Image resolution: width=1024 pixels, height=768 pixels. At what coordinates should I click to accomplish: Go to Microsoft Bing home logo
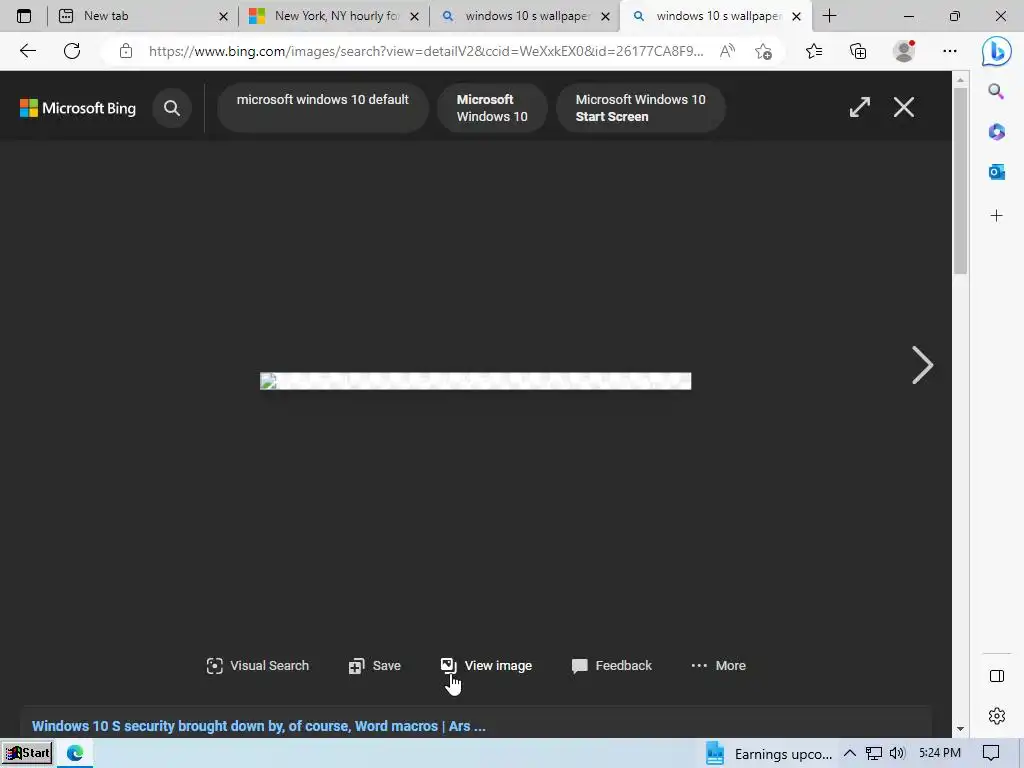pos(78,108)
